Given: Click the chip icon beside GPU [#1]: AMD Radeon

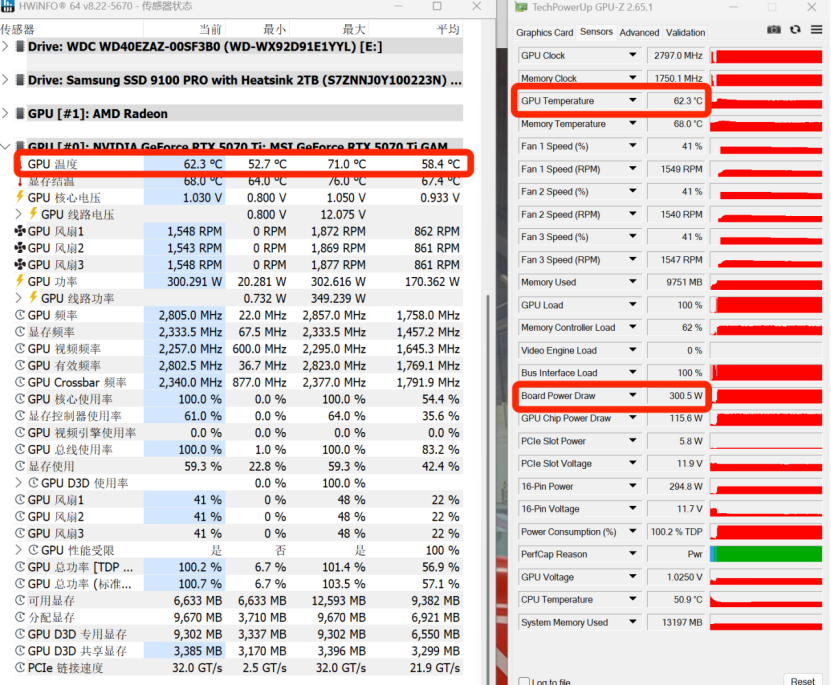Looking at the screenshot, I should [x=20, y=113].
